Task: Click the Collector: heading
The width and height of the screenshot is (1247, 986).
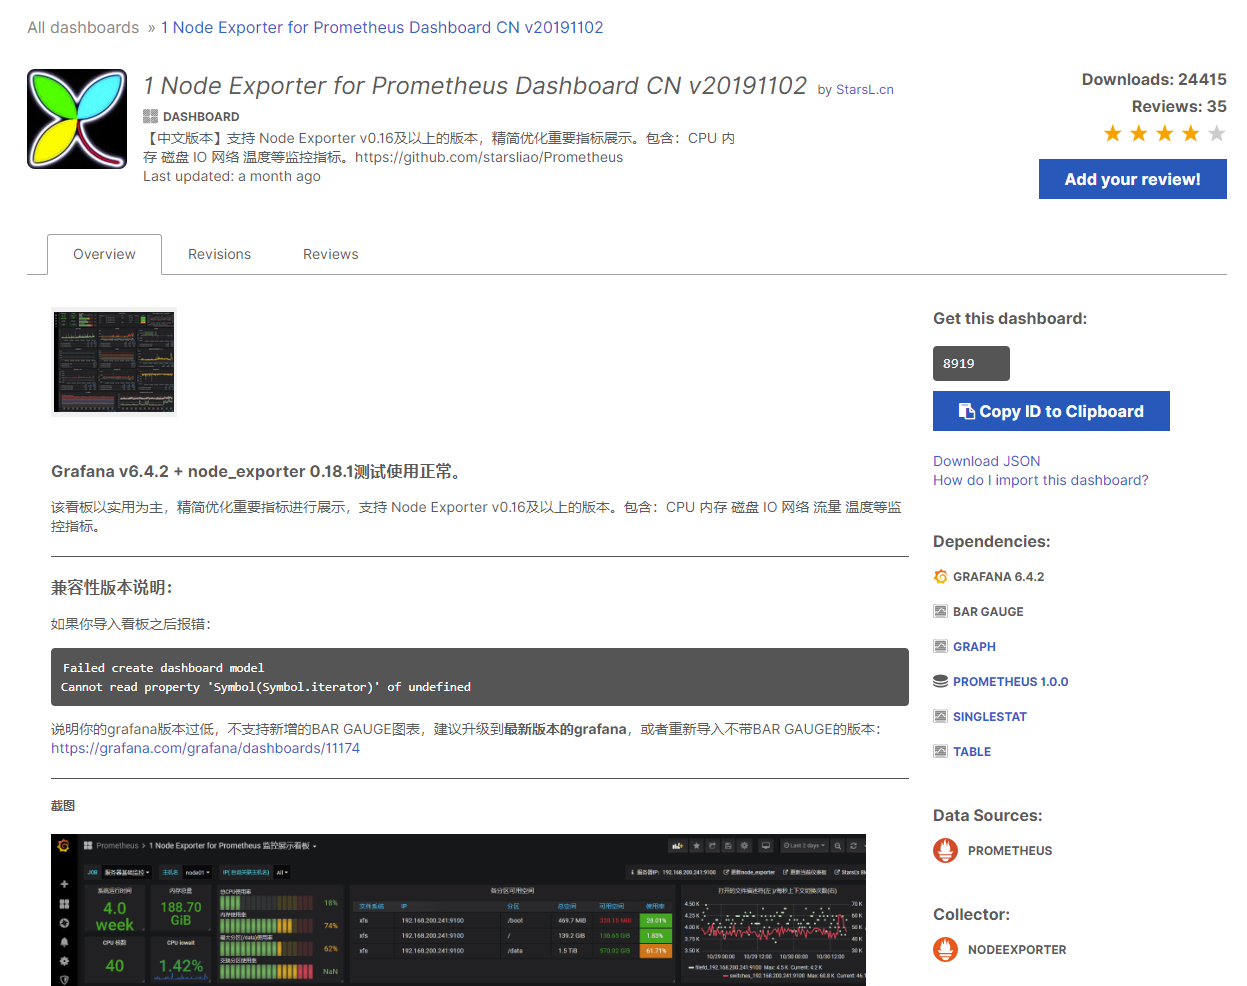Action: 972,915
